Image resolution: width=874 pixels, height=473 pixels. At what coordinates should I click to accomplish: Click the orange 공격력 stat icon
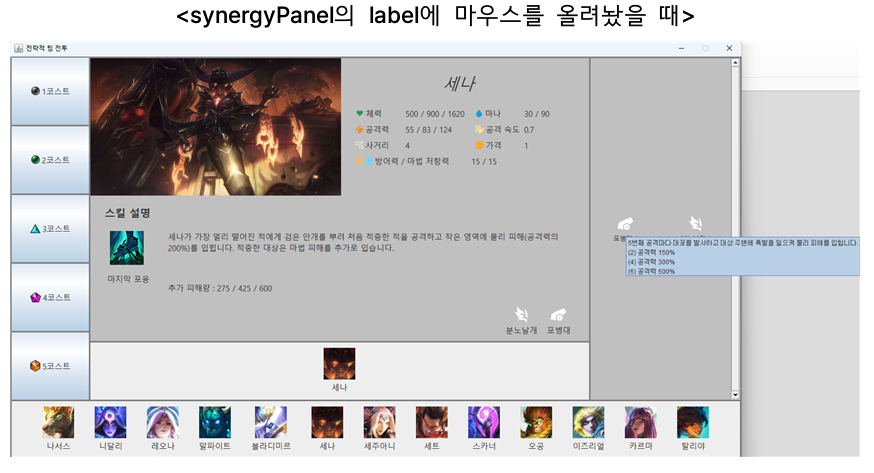click(x=360, y=129)
